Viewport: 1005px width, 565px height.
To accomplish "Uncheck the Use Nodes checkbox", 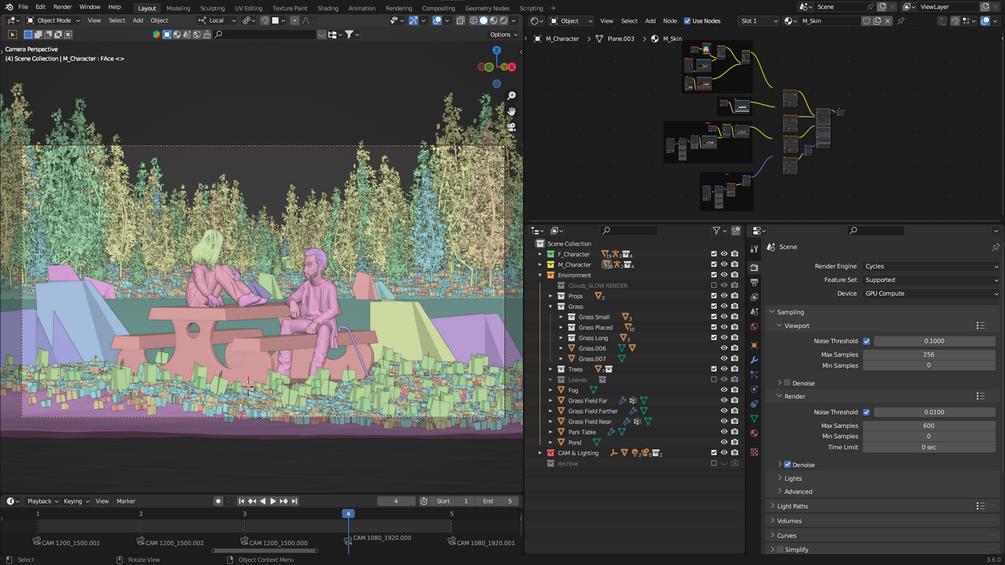I will coord(687,21).
